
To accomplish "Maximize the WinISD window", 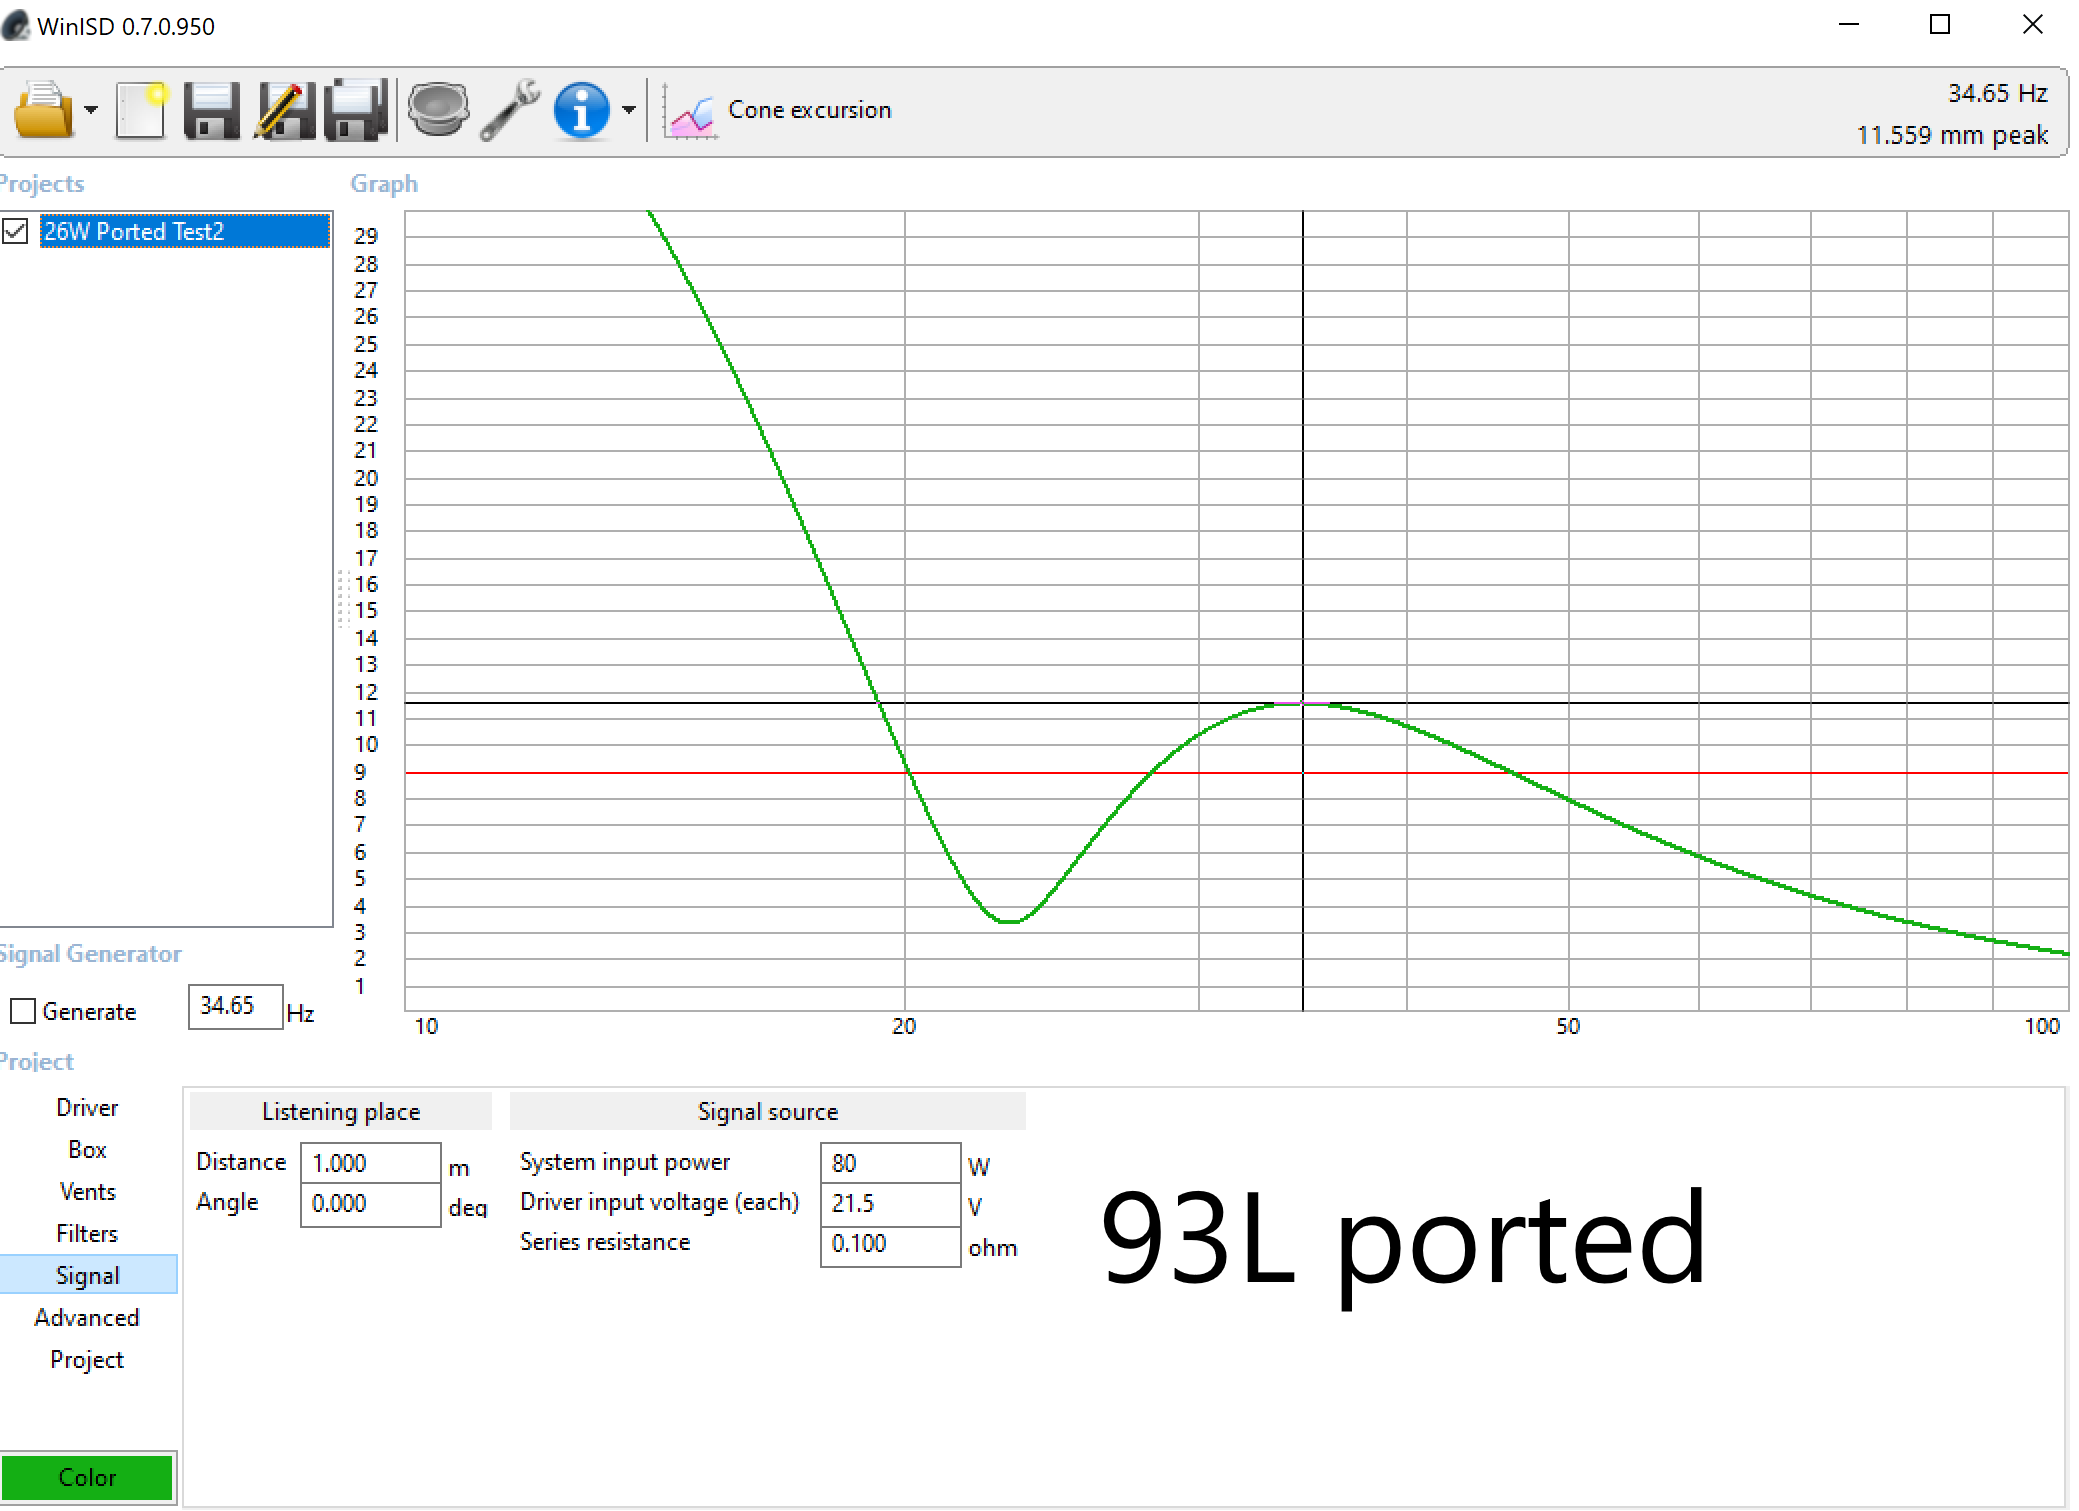I will pos(1940,25).
